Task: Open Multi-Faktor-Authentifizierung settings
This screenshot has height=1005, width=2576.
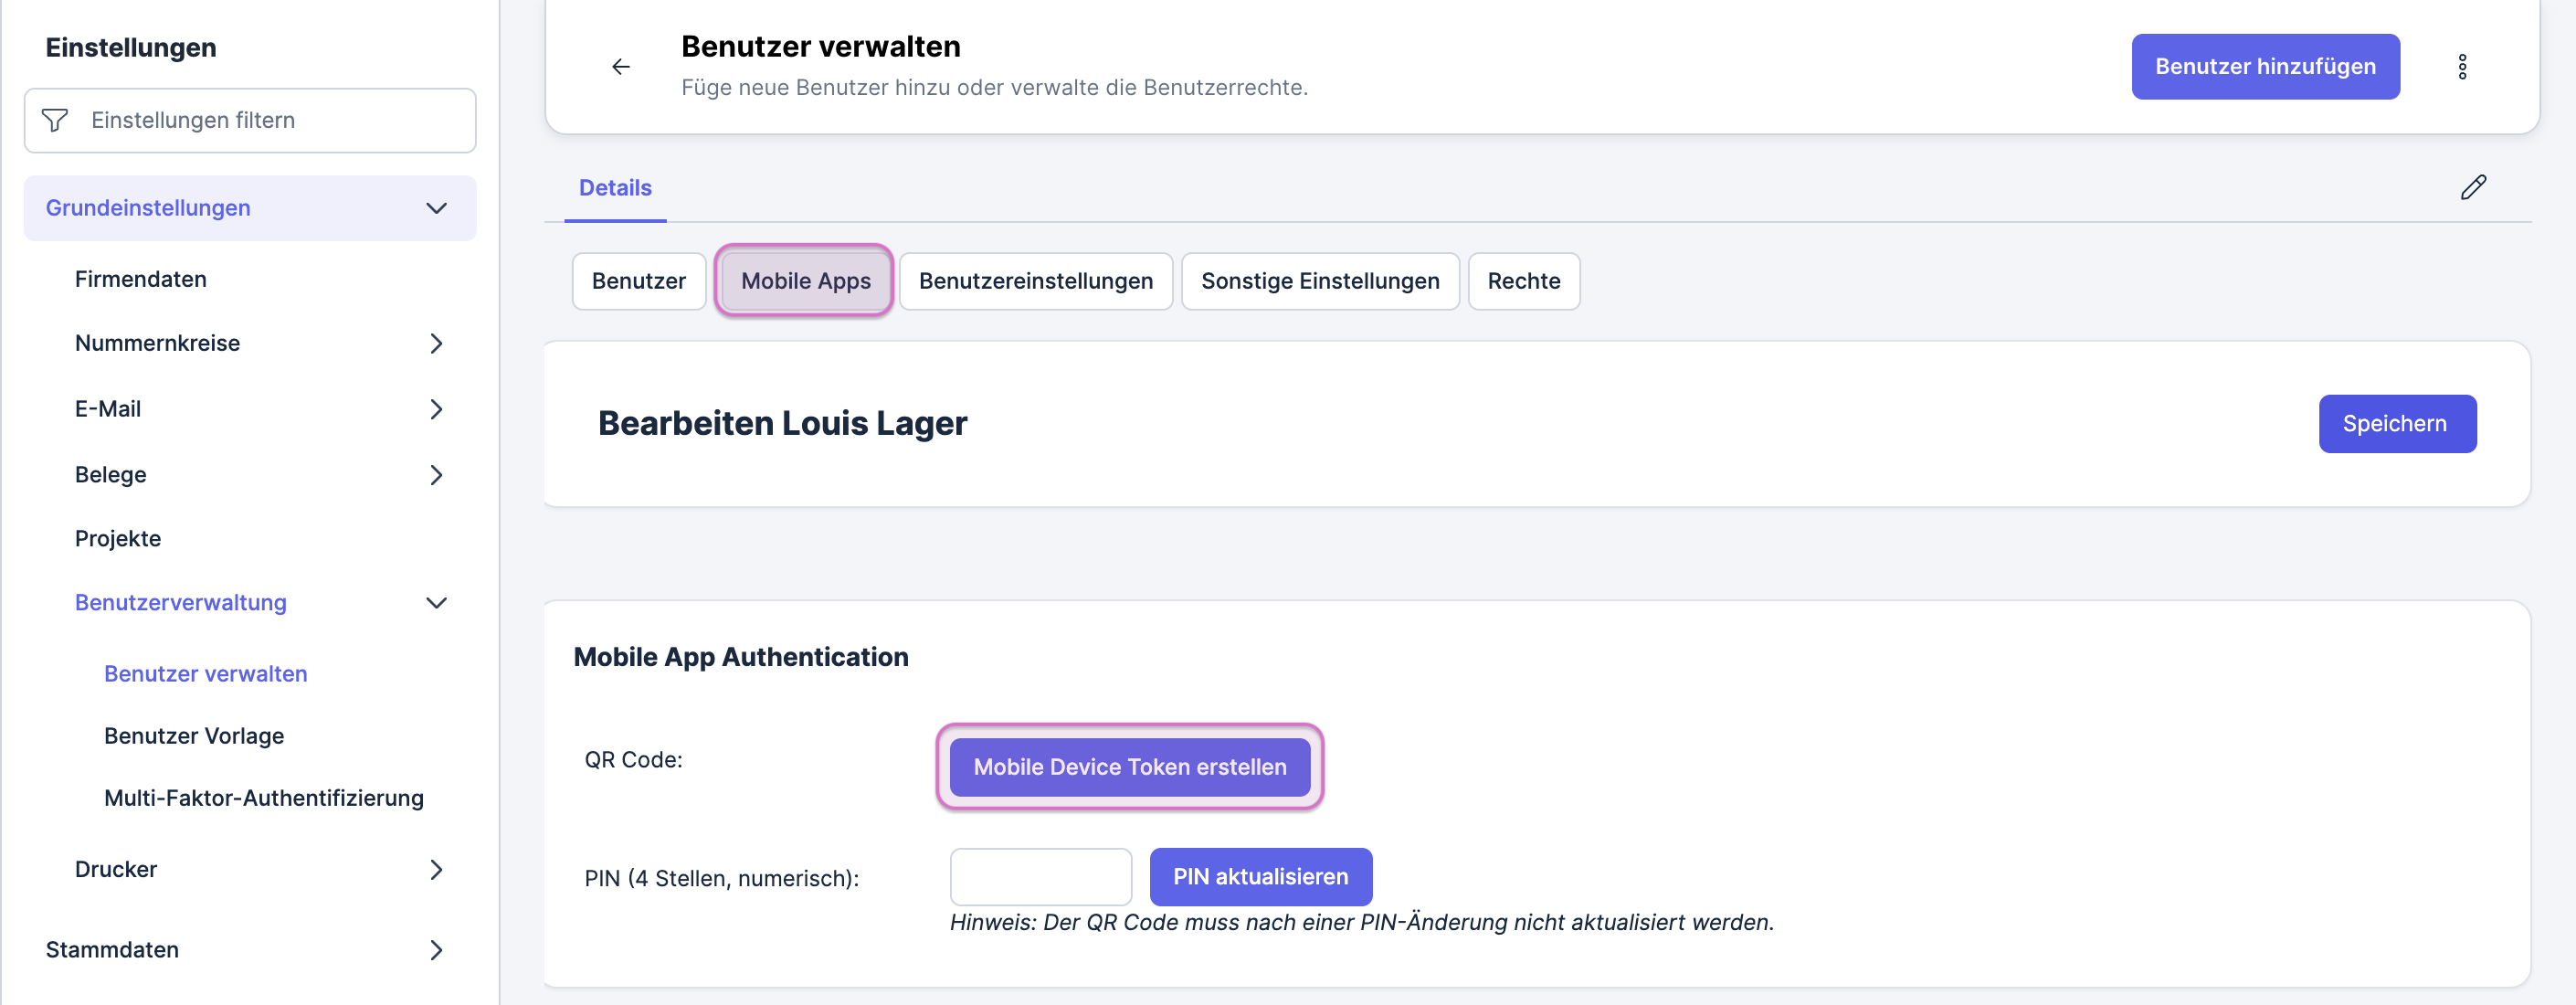Action: point(263,798)
